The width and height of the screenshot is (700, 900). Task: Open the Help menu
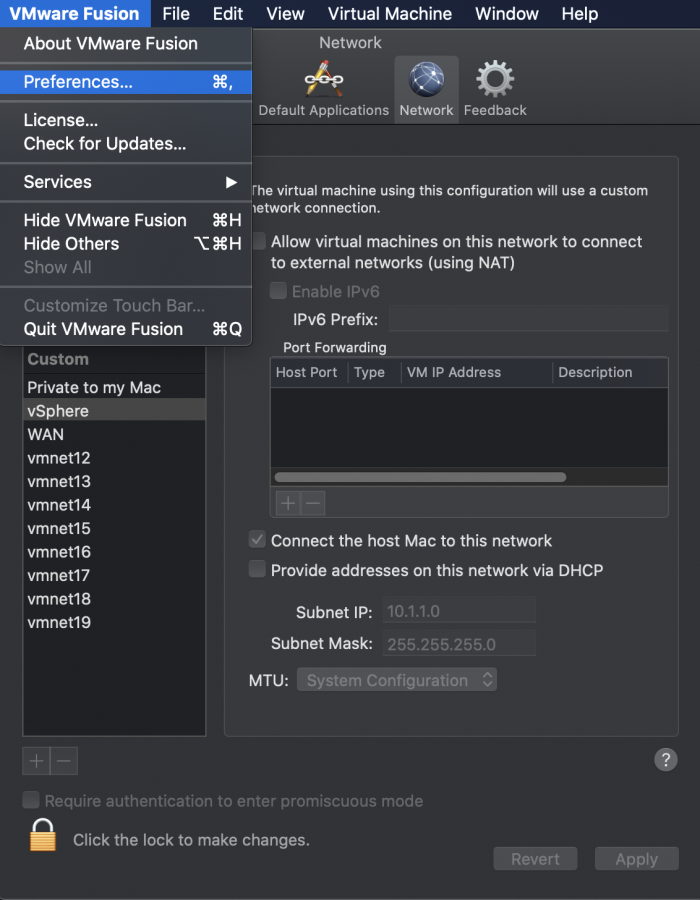click(x=580, y=13)
